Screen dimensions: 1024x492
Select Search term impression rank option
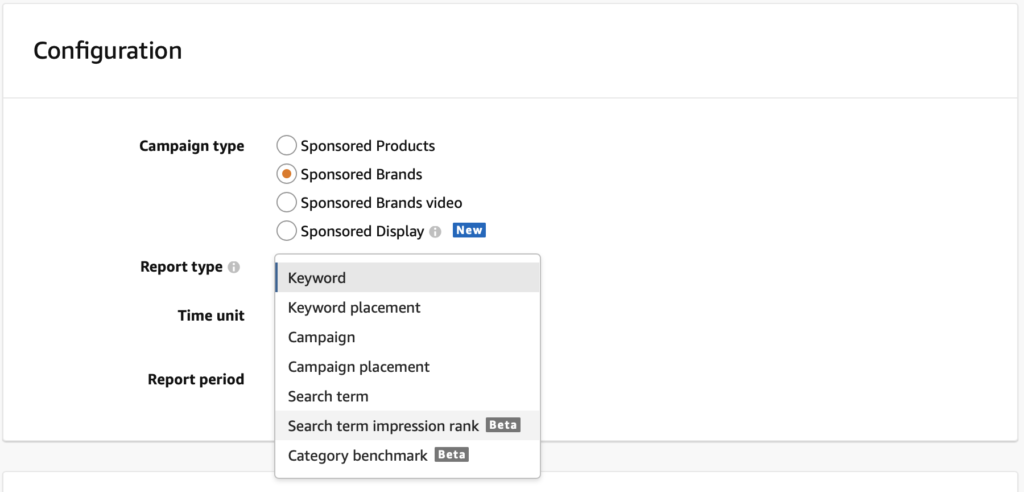pos(383,426)
